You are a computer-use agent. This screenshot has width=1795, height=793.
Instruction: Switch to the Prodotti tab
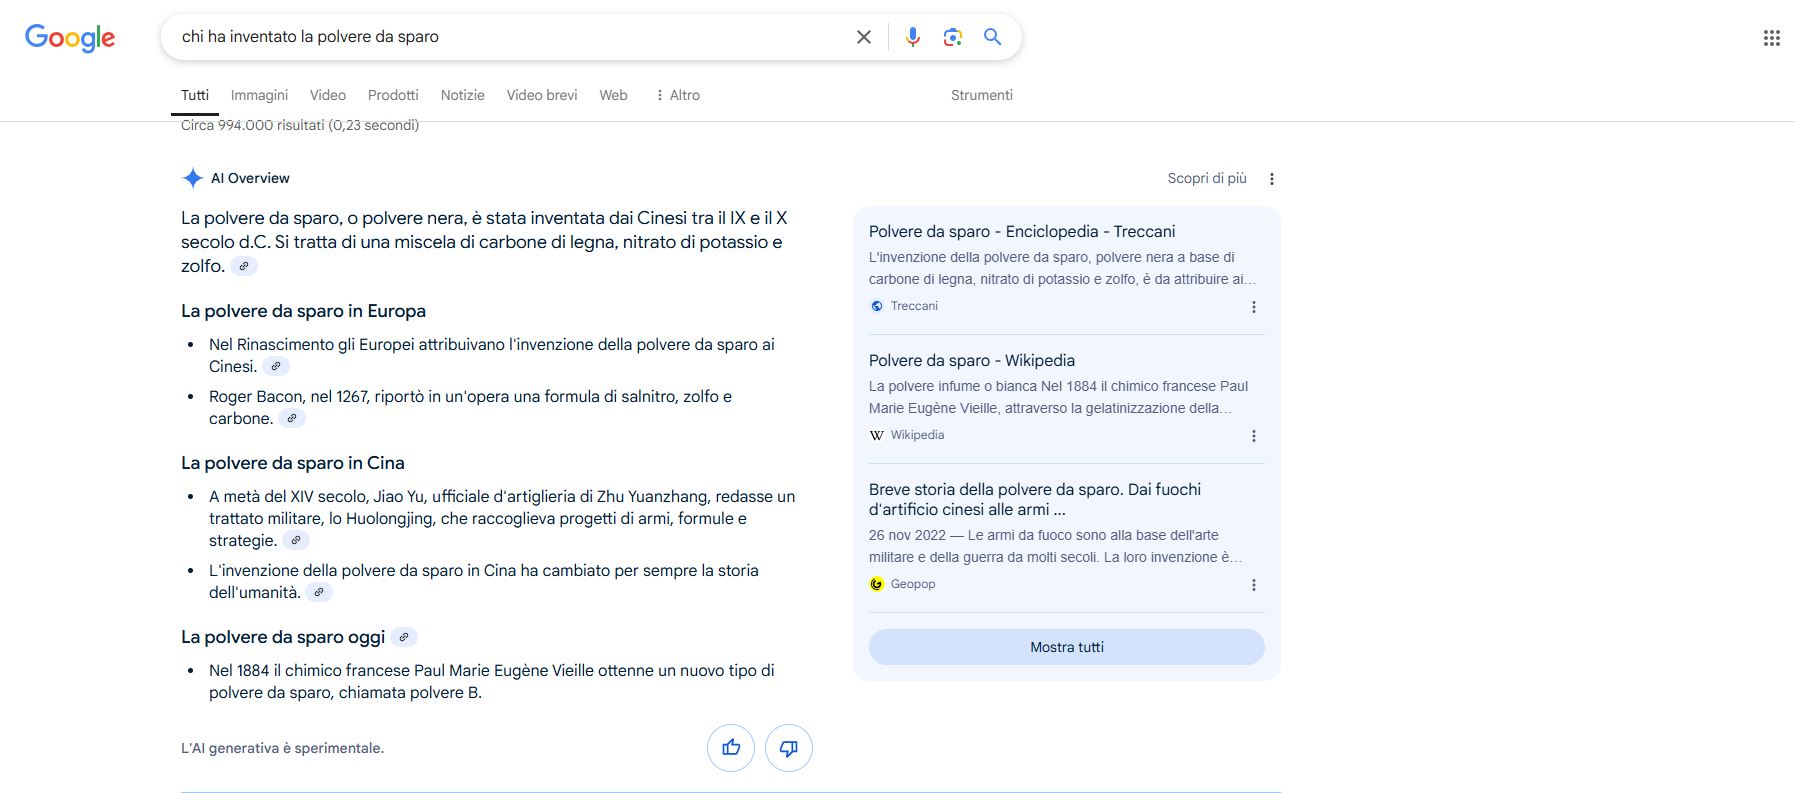pos(393,95)
